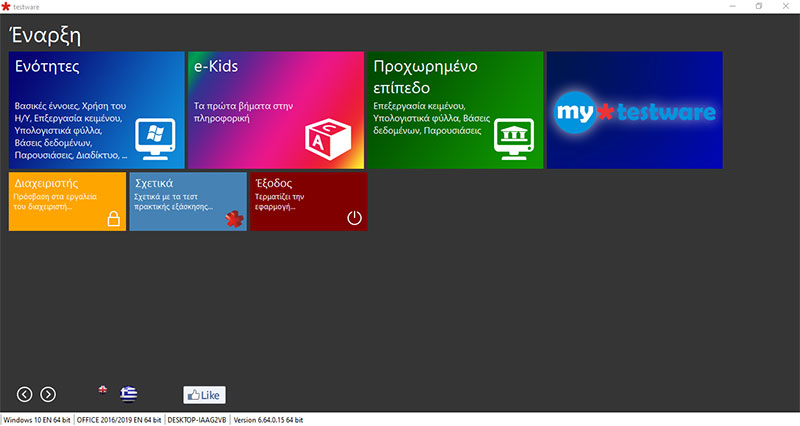The width and height of the screenshot is (800, 426).
Task: Click the power icon
Action: [x=355, y=218]
